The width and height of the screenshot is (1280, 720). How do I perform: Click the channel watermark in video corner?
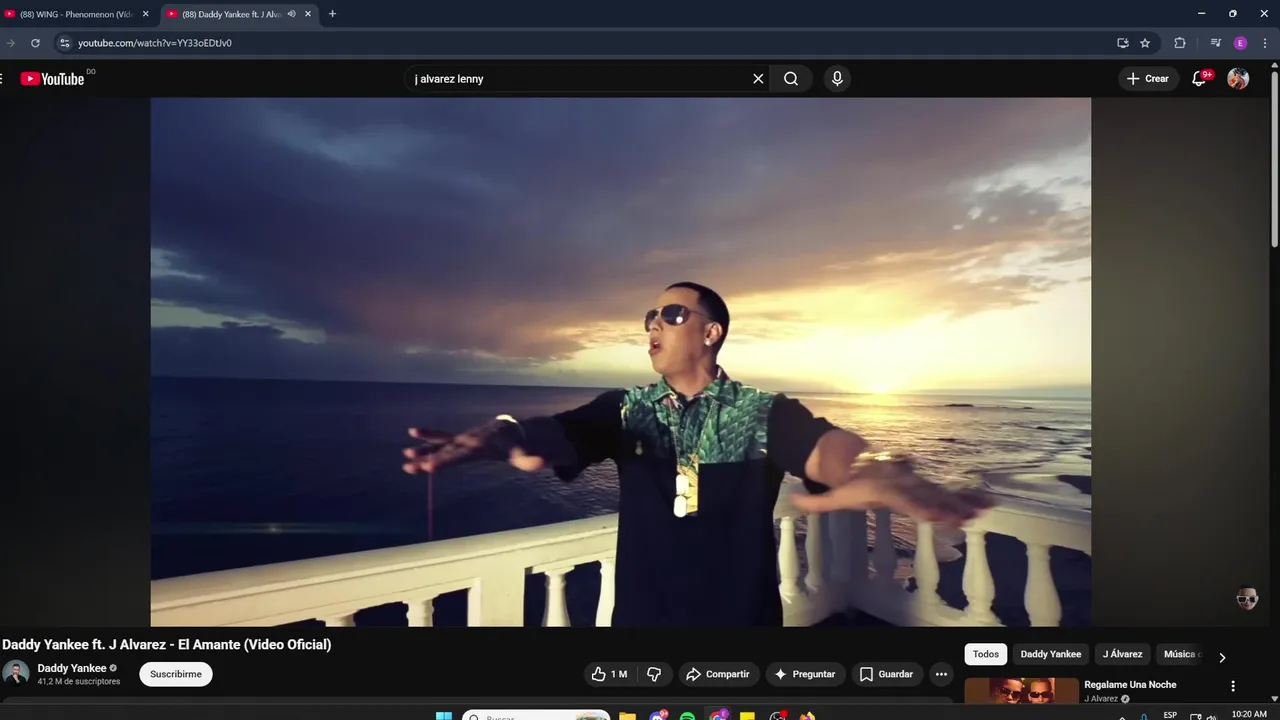1247,599
